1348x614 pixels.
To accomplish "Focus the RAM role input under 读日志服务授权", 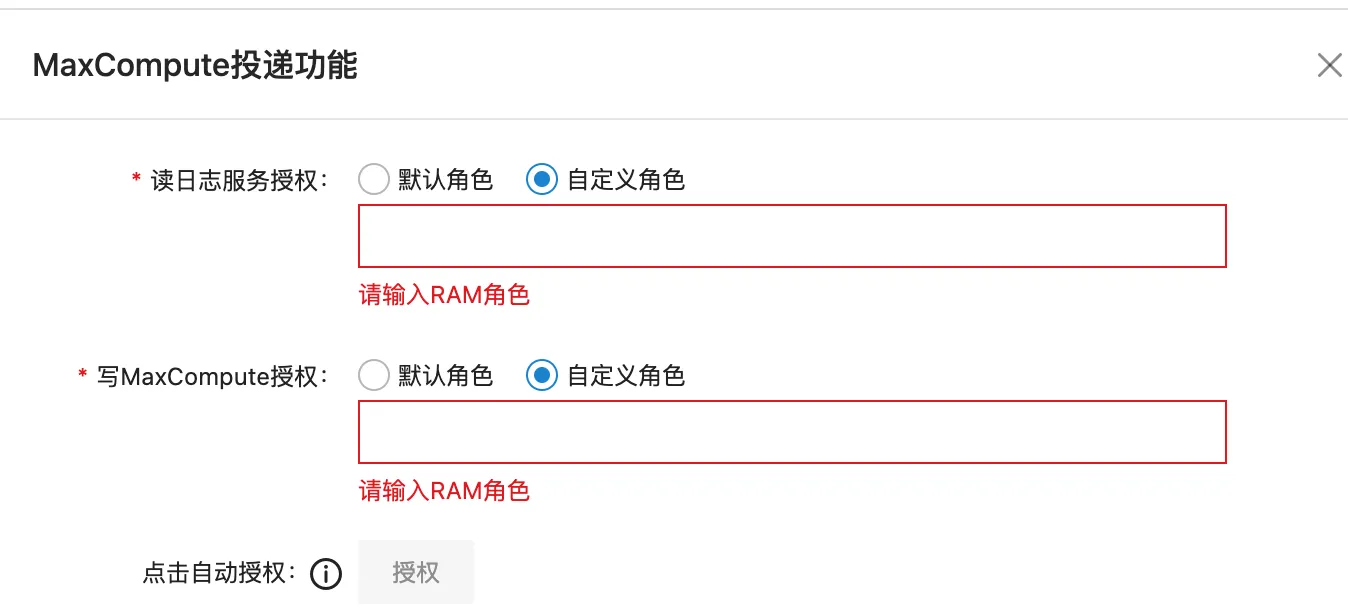I will pos(792,236).
